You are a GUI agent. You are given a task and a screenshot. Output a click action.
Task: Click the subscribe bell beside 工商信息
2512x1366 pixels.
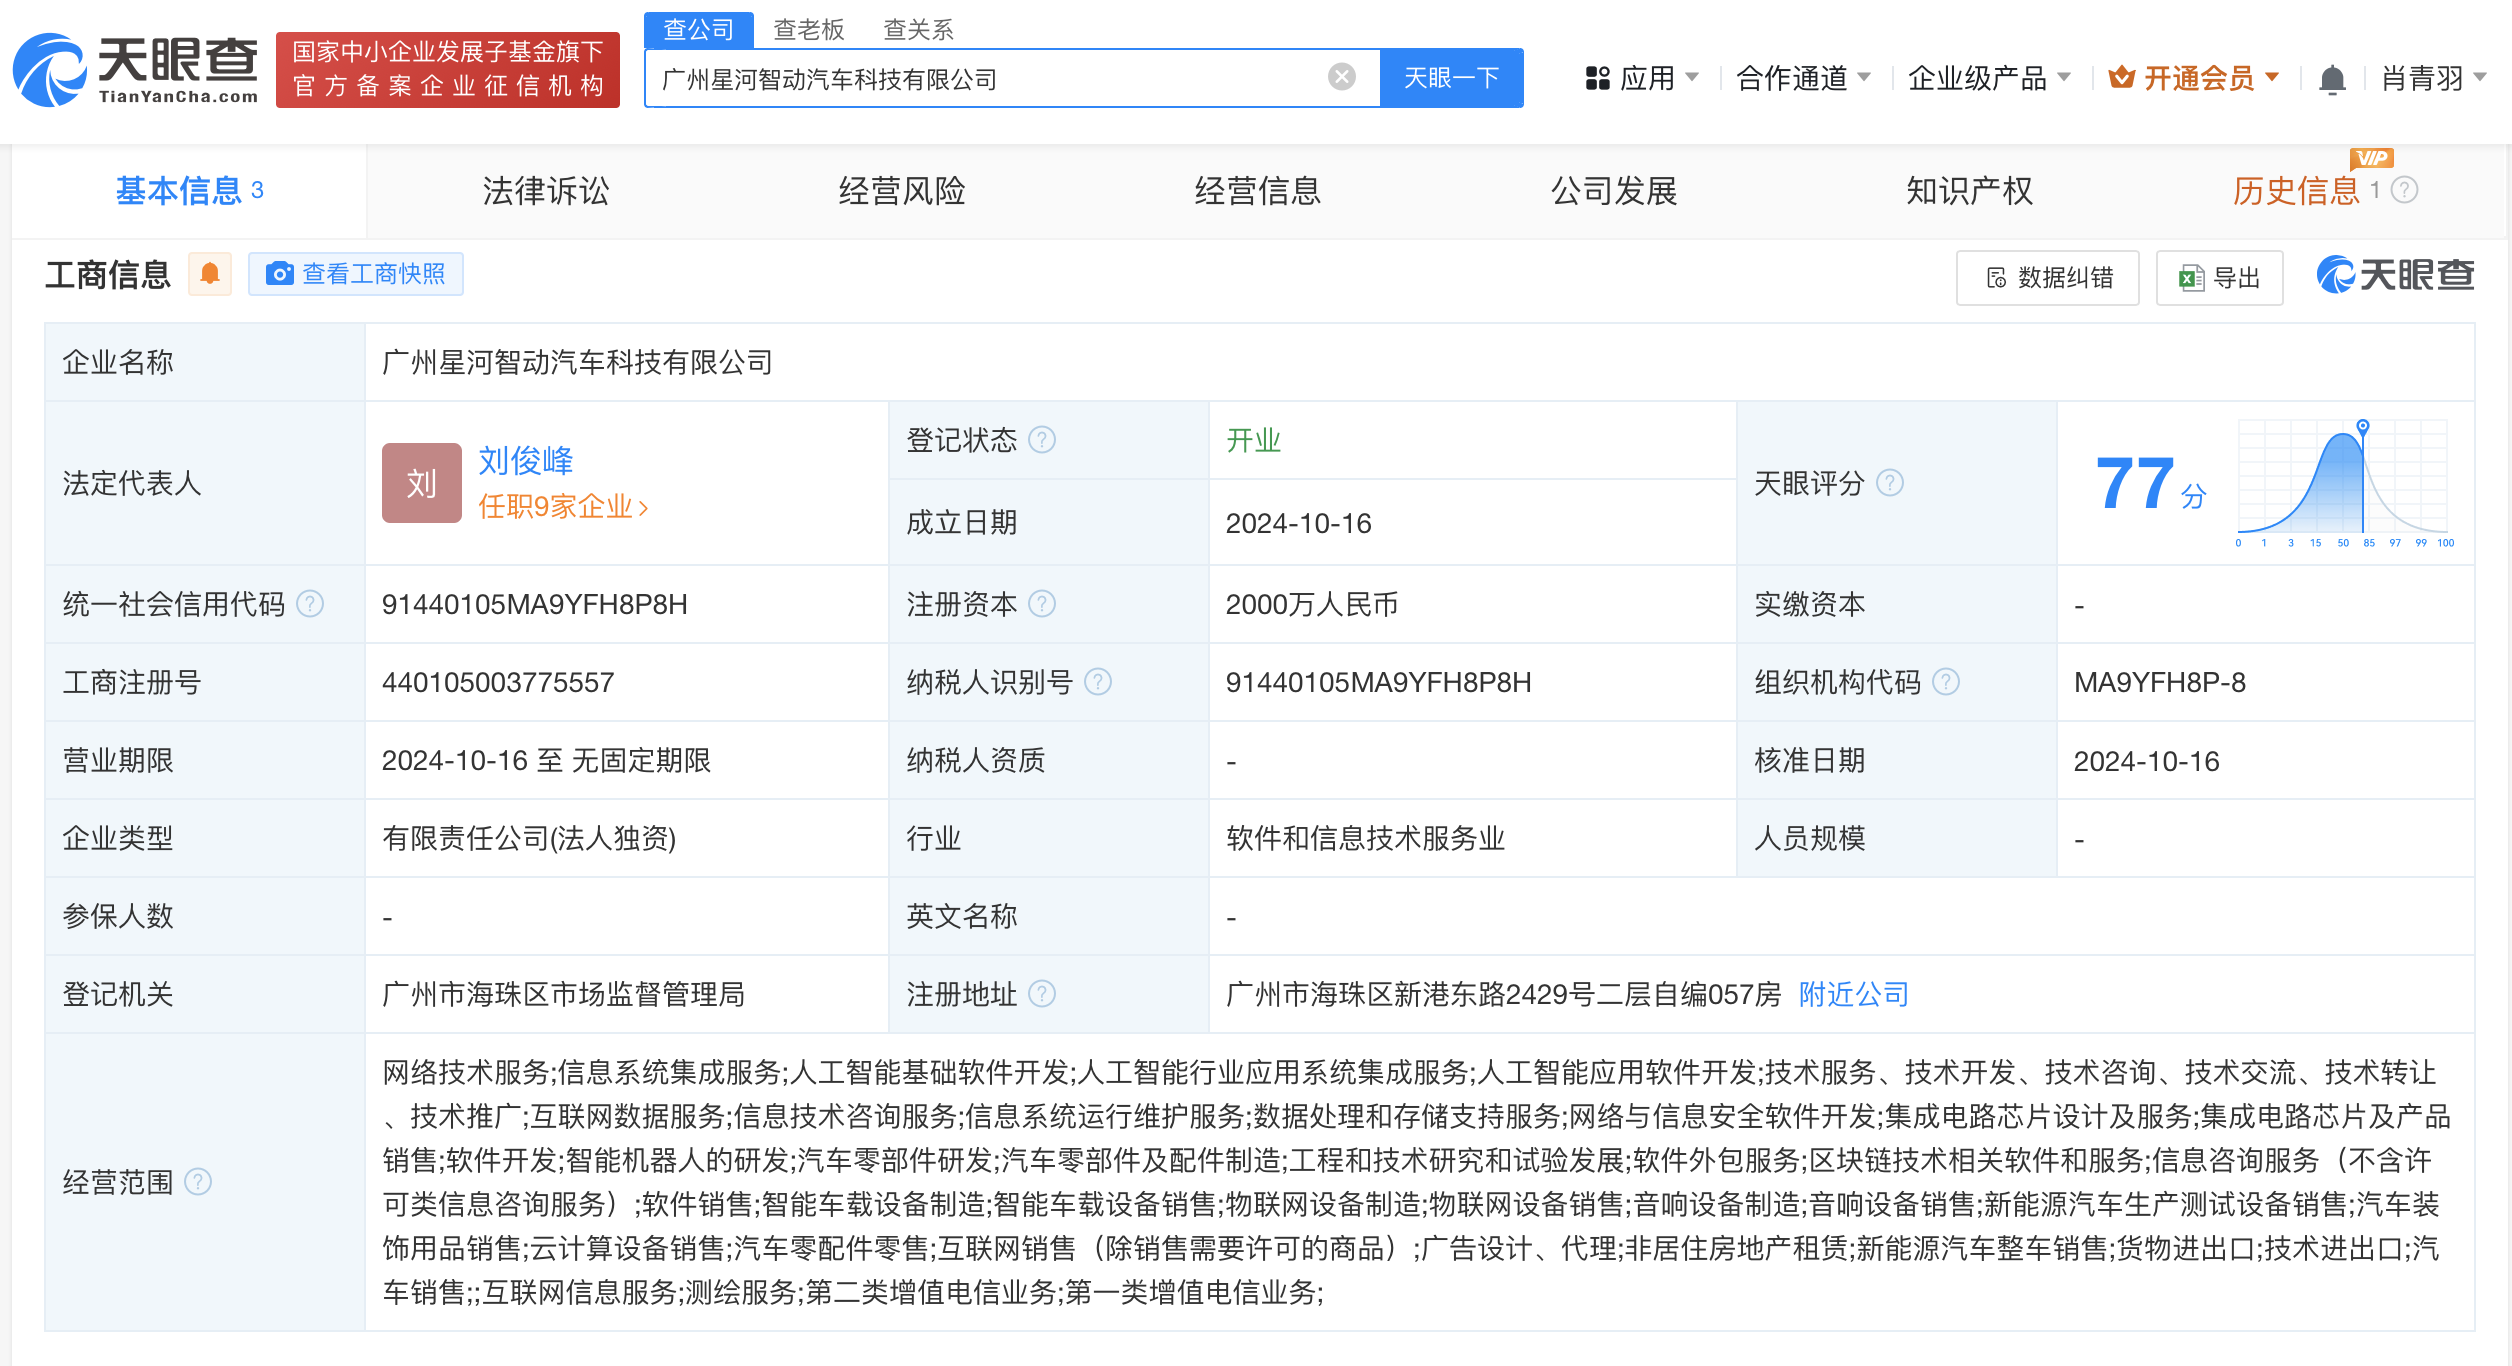click(x=209, y=273)
